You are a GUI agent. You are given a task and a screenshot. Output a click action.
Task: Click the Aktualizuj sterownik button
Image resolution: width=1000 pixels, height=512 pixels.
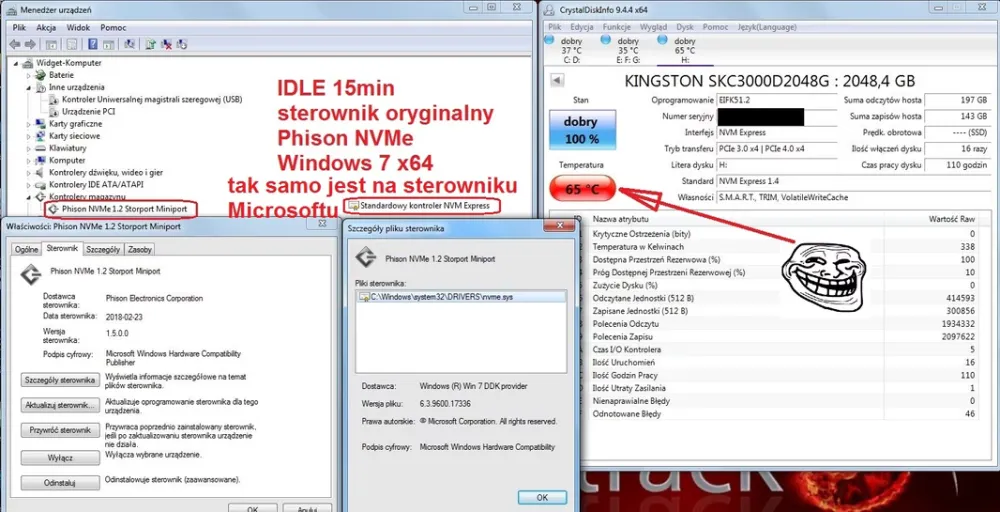(x=59, y=405)
